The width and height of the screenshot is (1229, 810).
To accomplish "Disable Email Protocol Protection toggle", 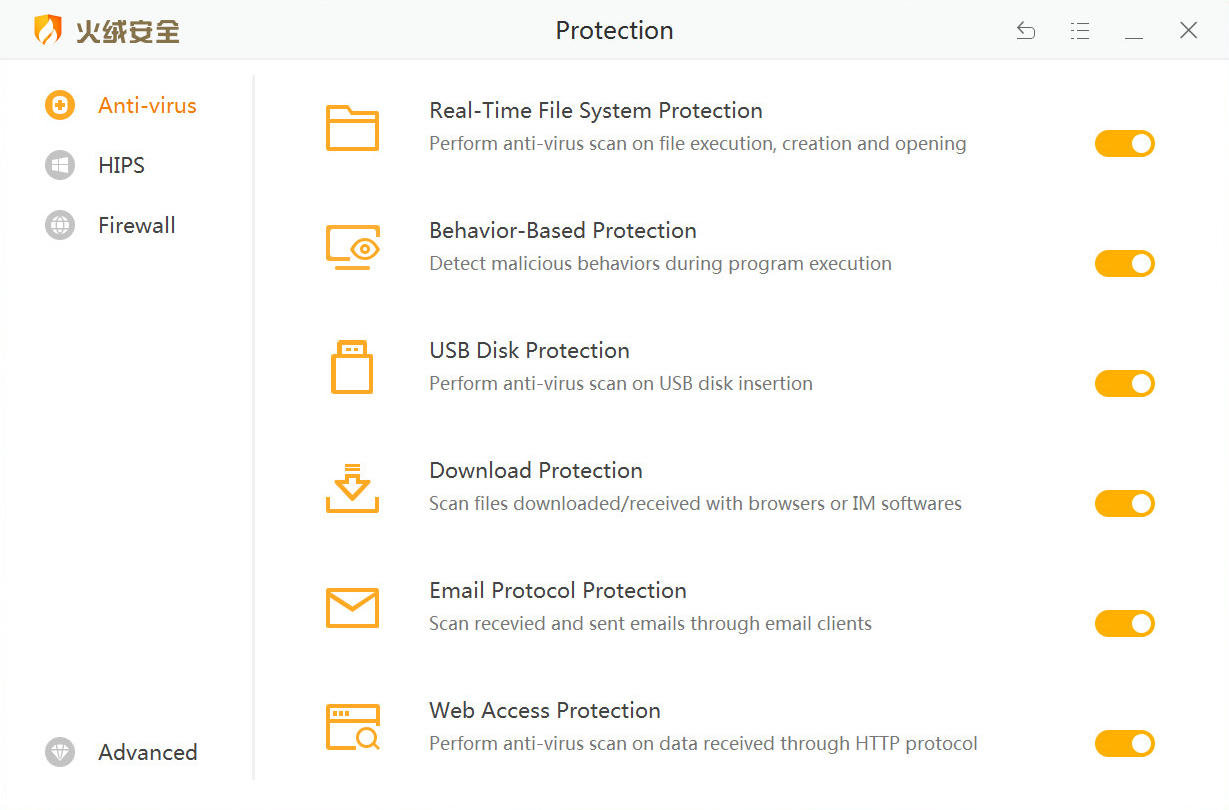I will point(1124,624).
